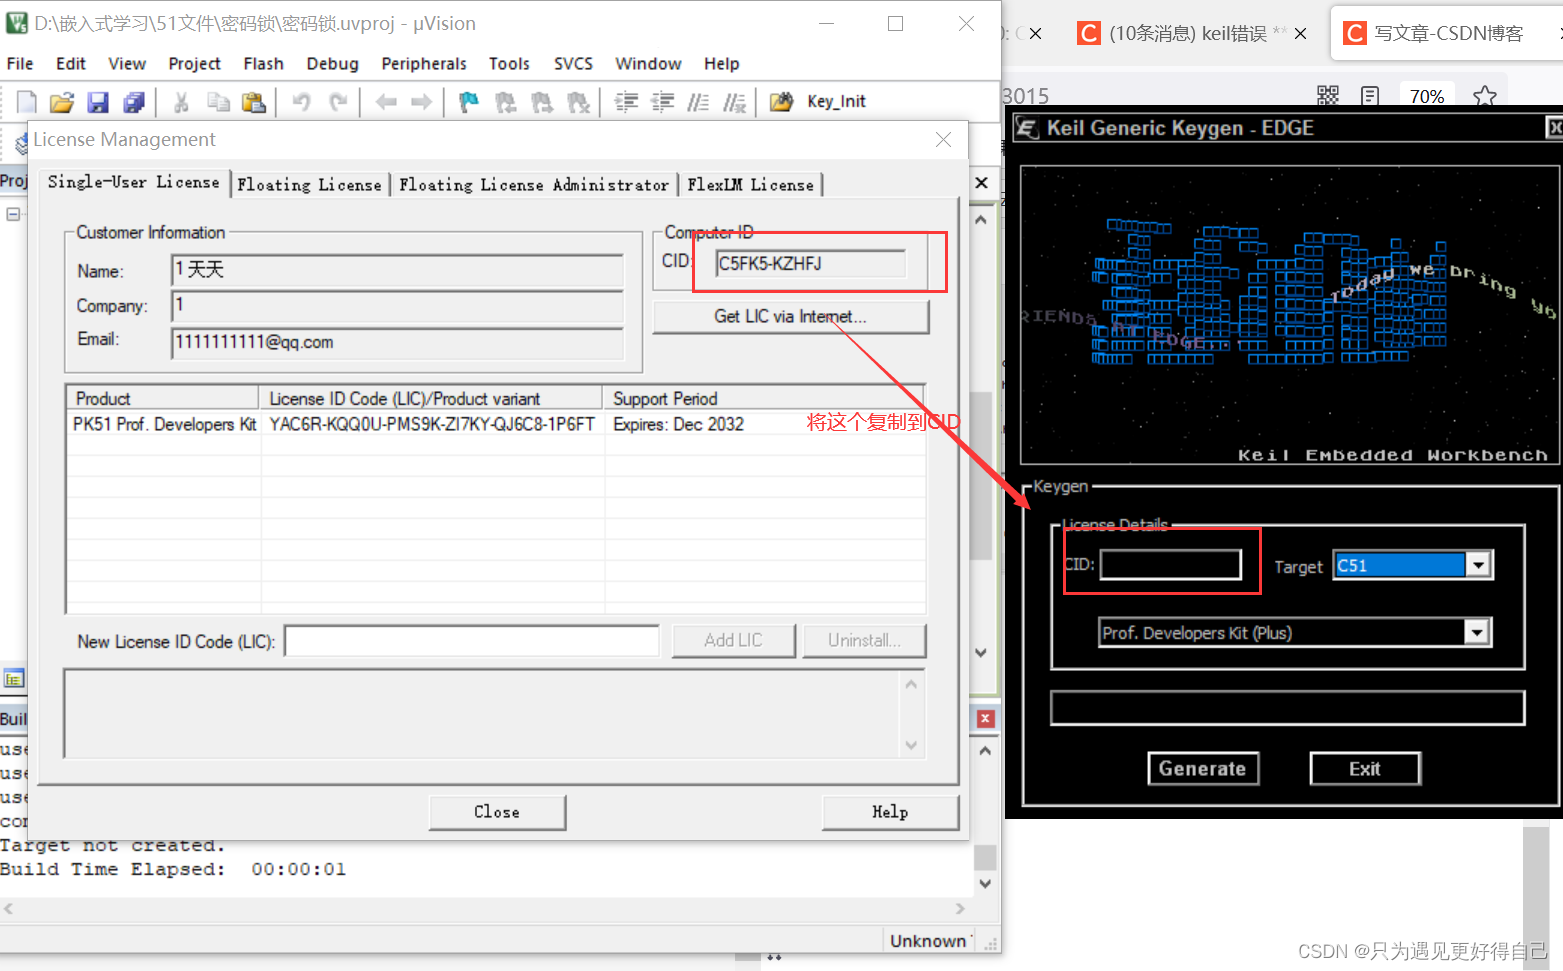Switch to Floating License tab
Image resolution: width=1563 pixels, height=971 pixels.
[309, 185]
